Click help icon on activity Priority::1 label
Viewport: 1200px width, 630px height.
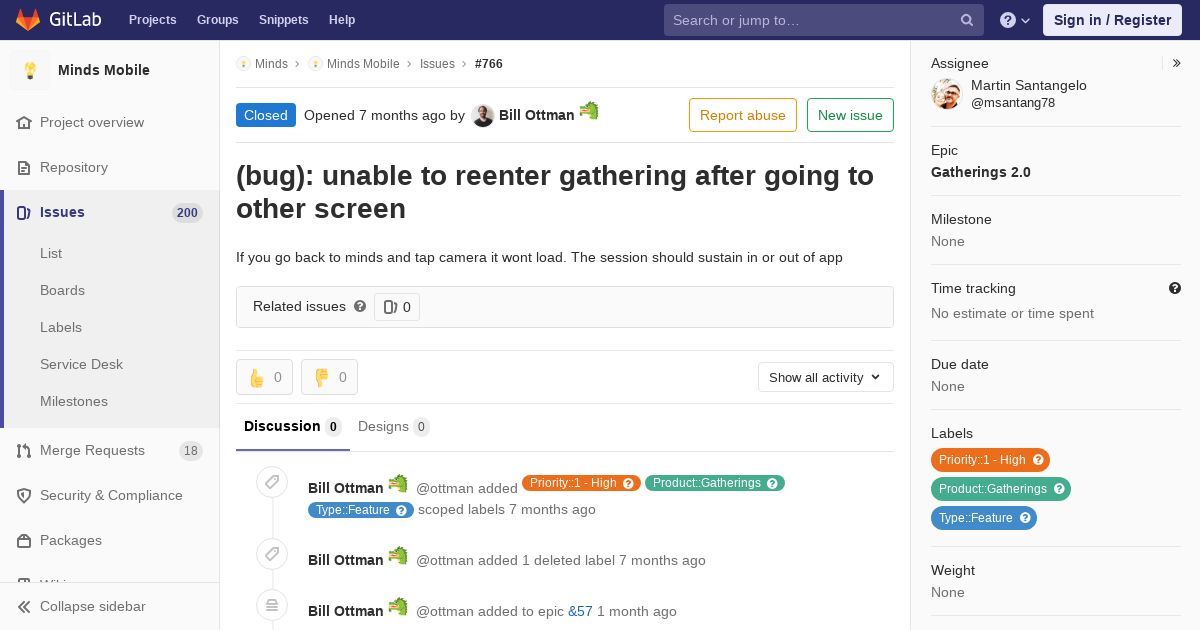(x=629, y=483)
